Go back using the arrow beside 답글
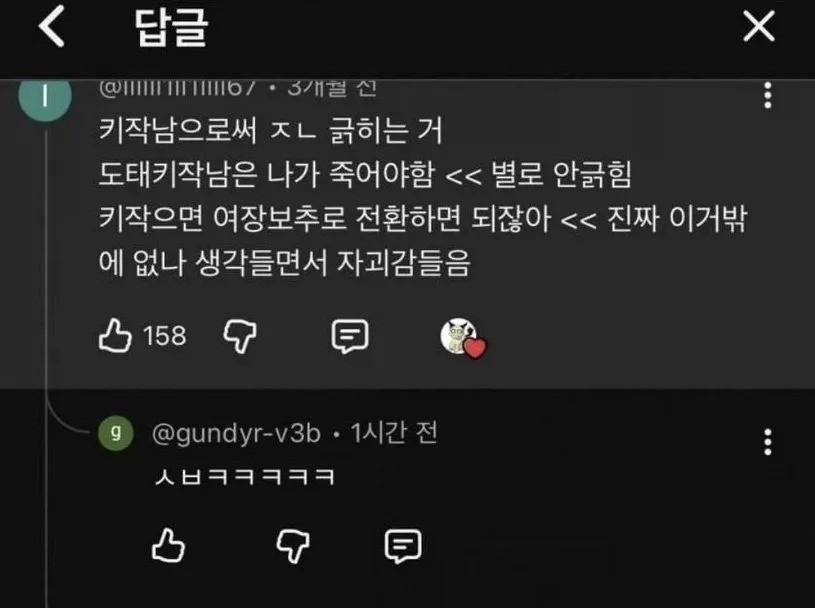Viewport: 815px width, 608px height. (51, 27)
